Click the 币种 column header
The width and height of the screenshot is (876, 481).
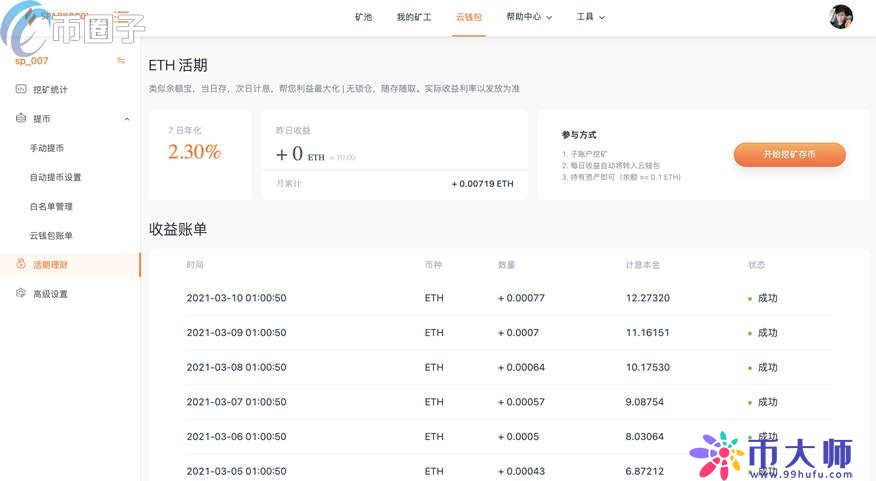click(x=433, y=265)
